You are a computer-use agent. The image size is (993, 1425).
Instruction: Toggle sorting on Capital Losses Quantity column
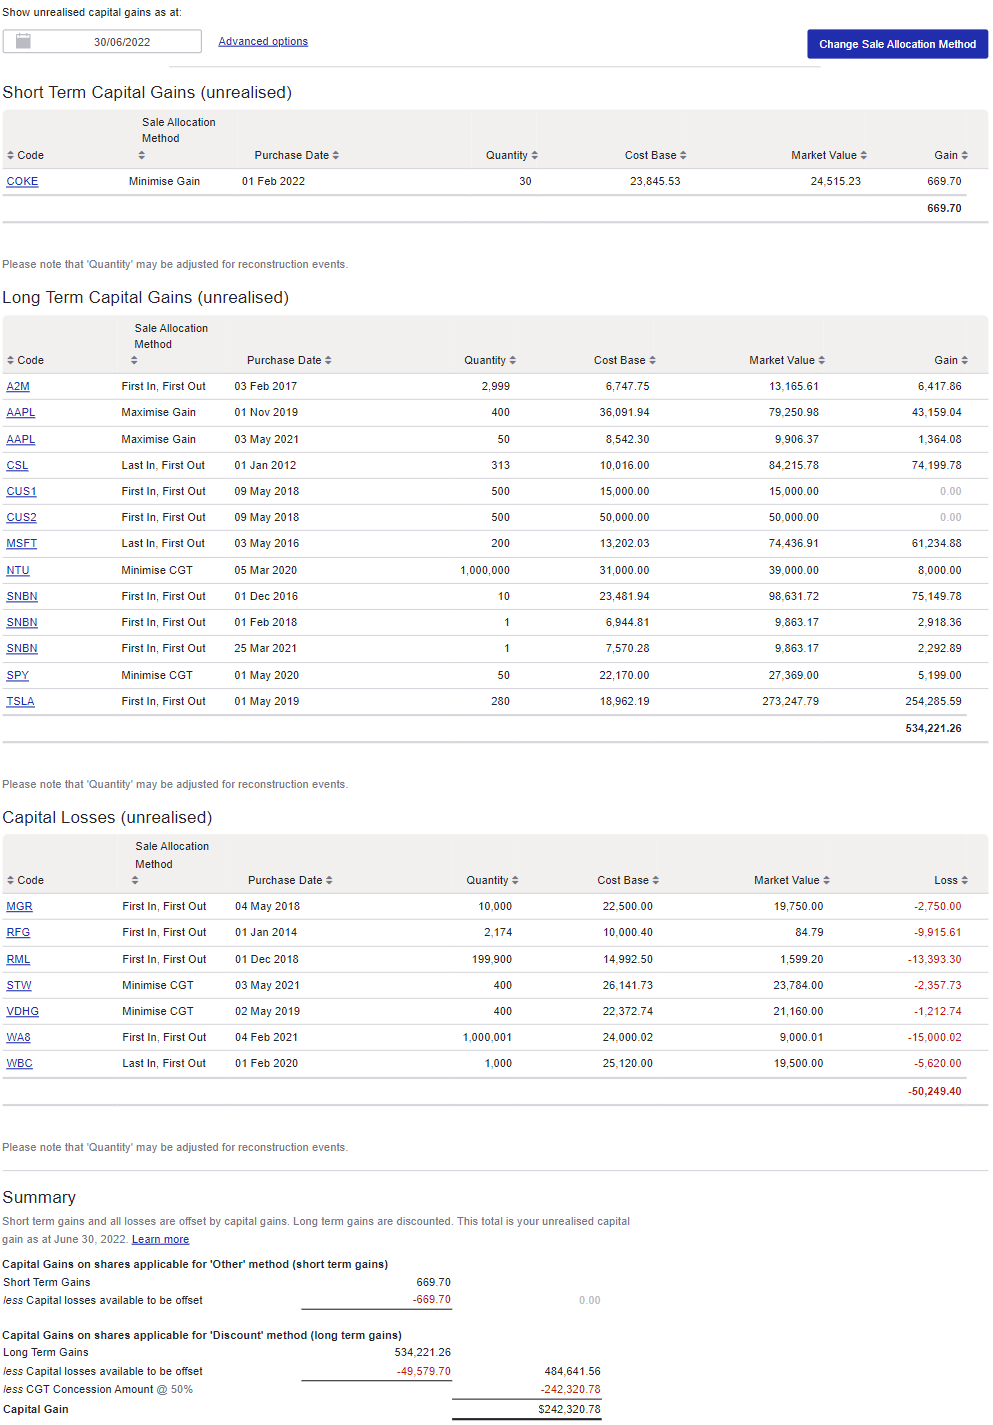click(516, 880)
